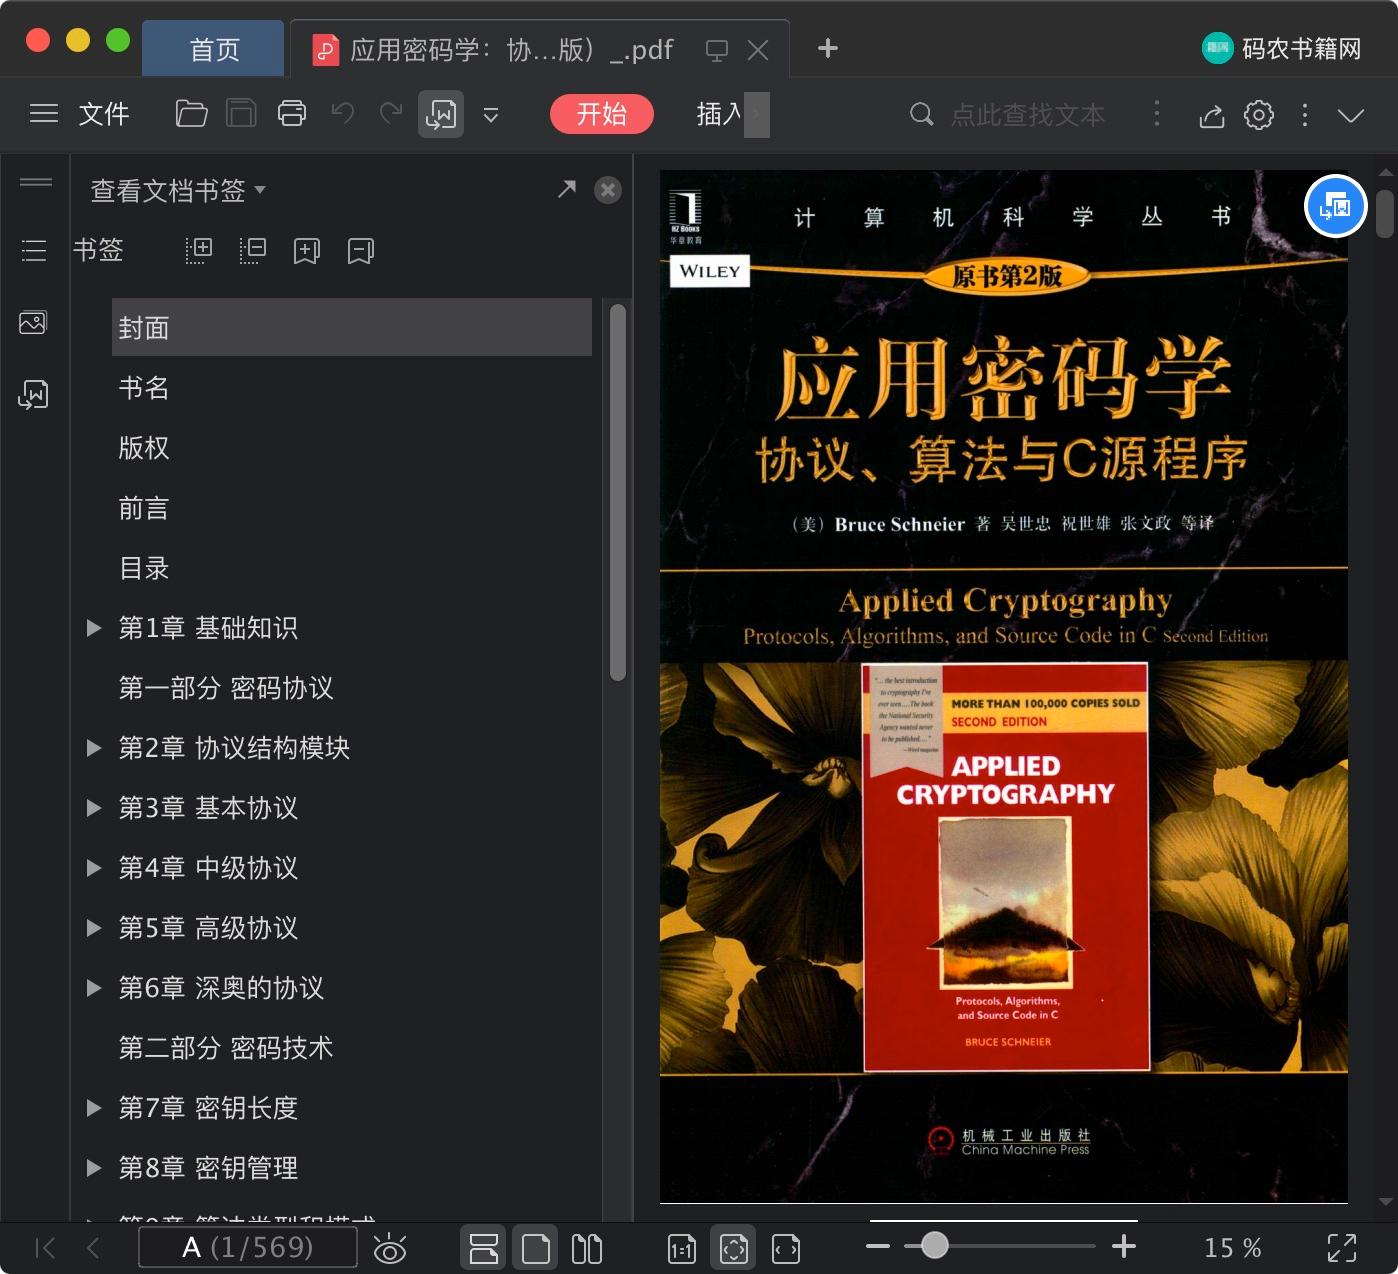Select the 版权 bookmark
The height and width of the screenshot is (1274, 1398).
(144, 448)
